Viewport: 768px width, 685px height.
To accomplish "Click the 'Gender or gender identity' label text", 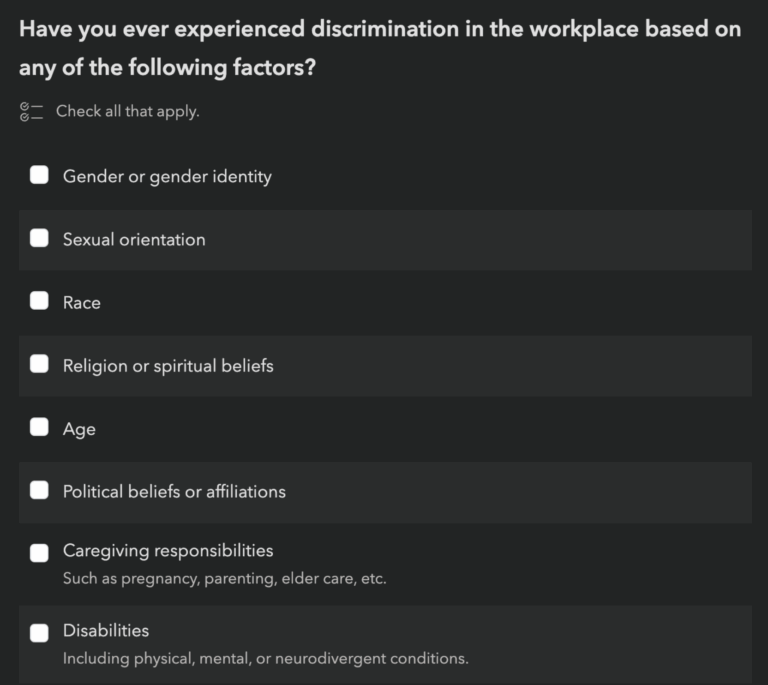I will click(x=167, y=176).
